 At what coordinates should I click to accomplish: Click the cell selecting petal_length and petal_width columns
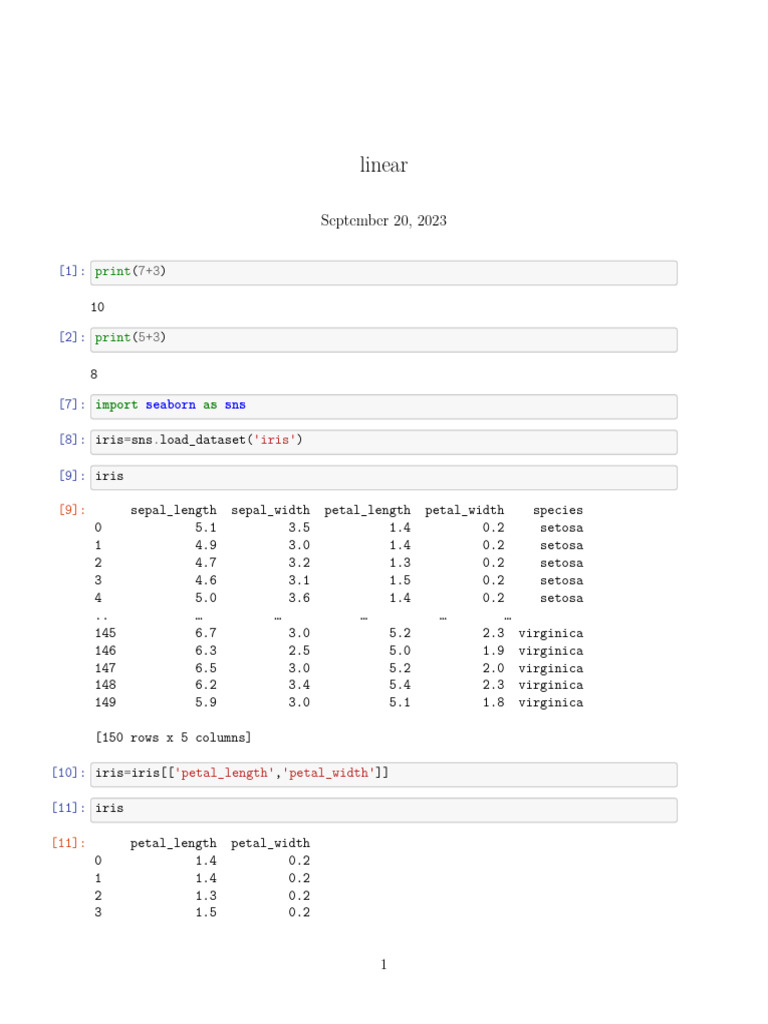pyautogui.click(x=383, y=775)
